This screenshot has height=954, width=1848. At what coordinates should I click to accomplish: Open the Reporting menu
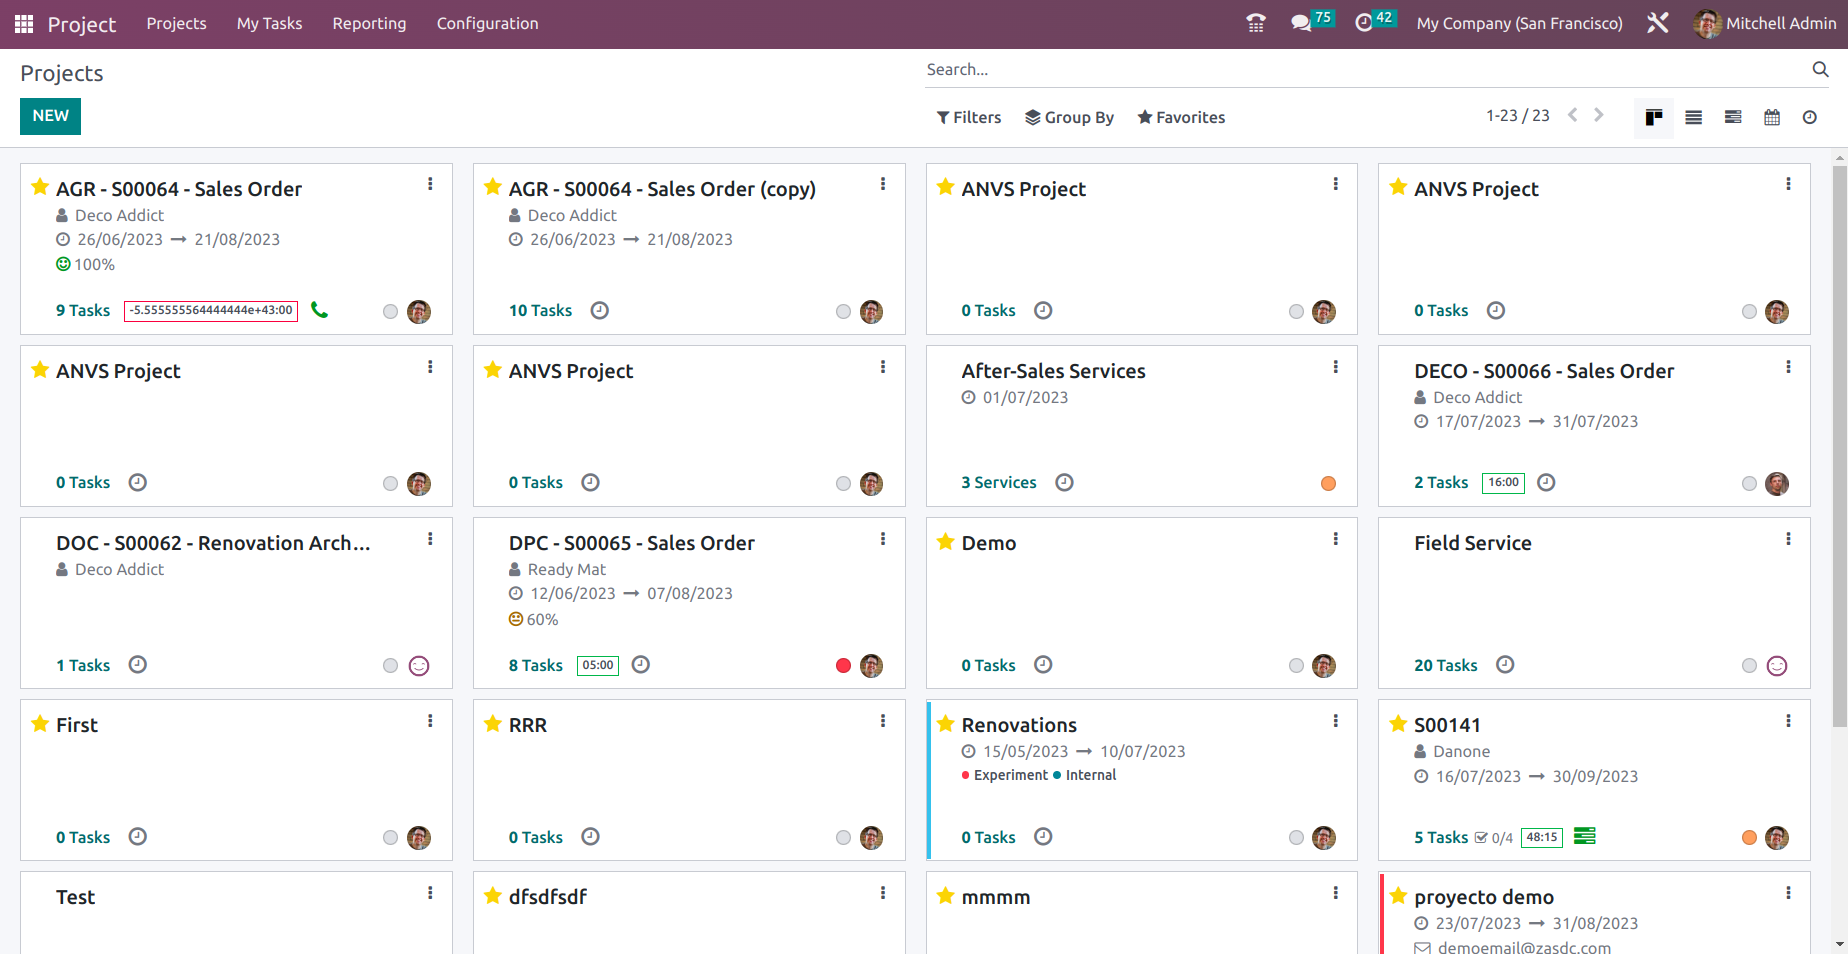tap(369, 23)
